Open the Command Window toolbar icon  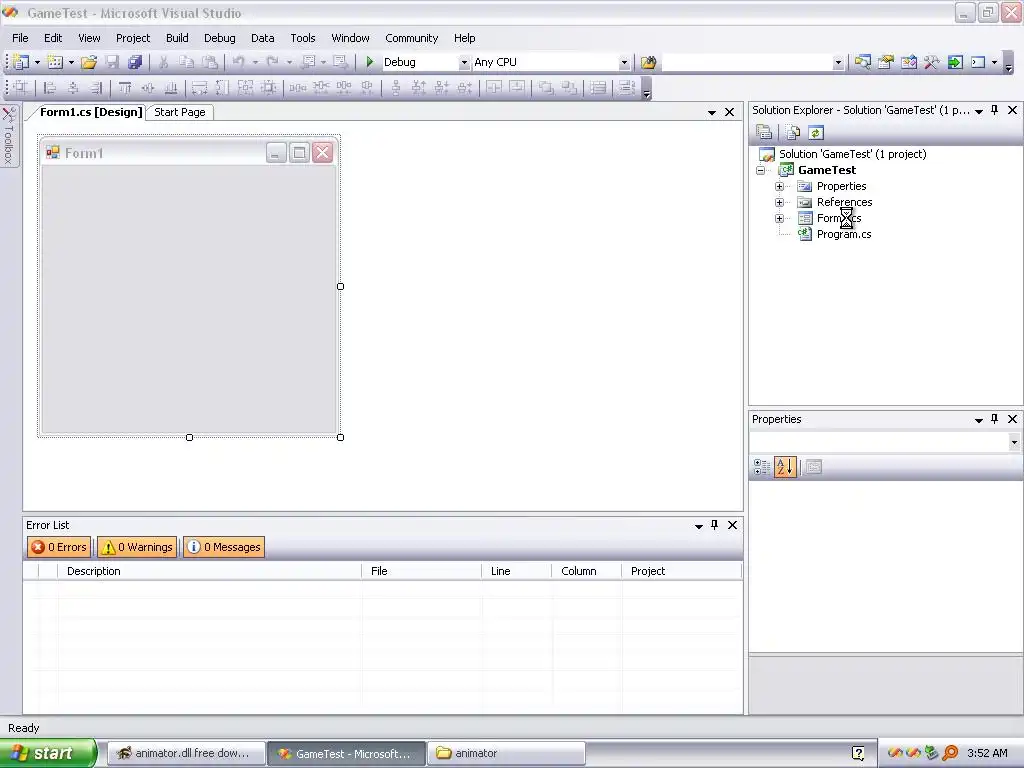point(978,62)
